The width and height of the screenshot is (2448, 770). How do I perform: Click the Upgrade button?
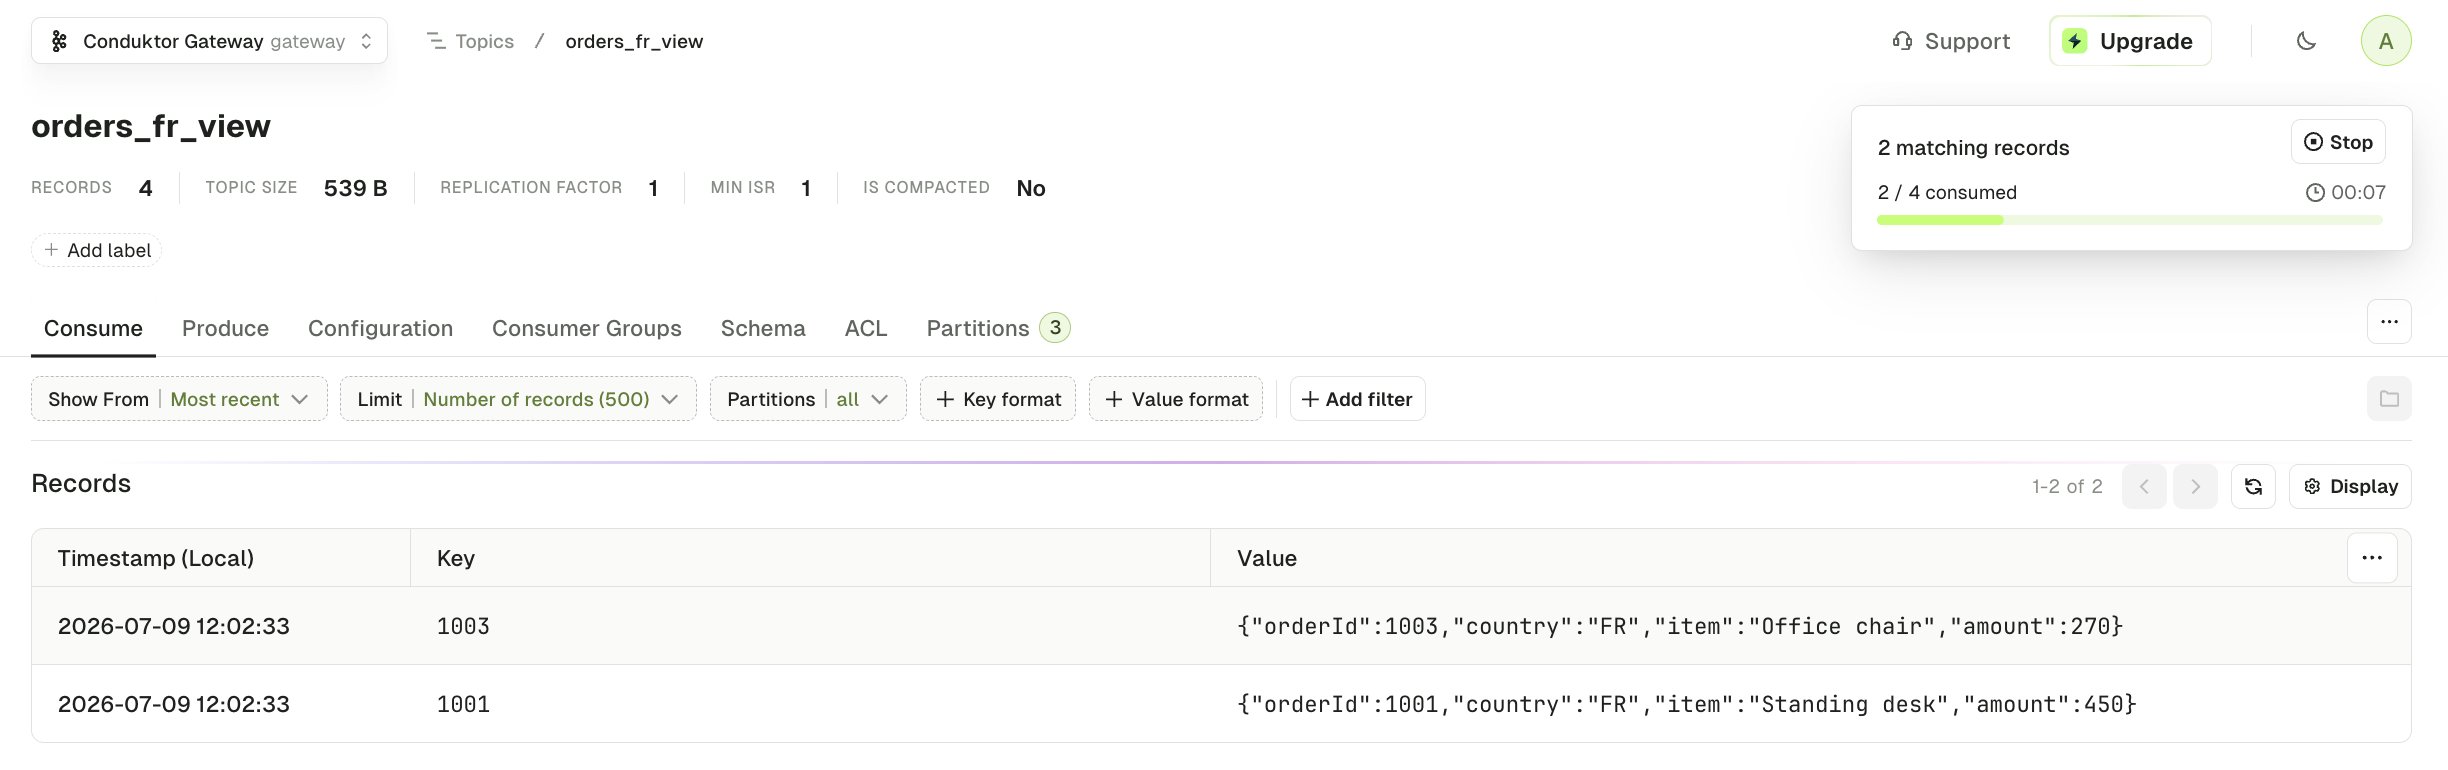[x=2130, y=41]
